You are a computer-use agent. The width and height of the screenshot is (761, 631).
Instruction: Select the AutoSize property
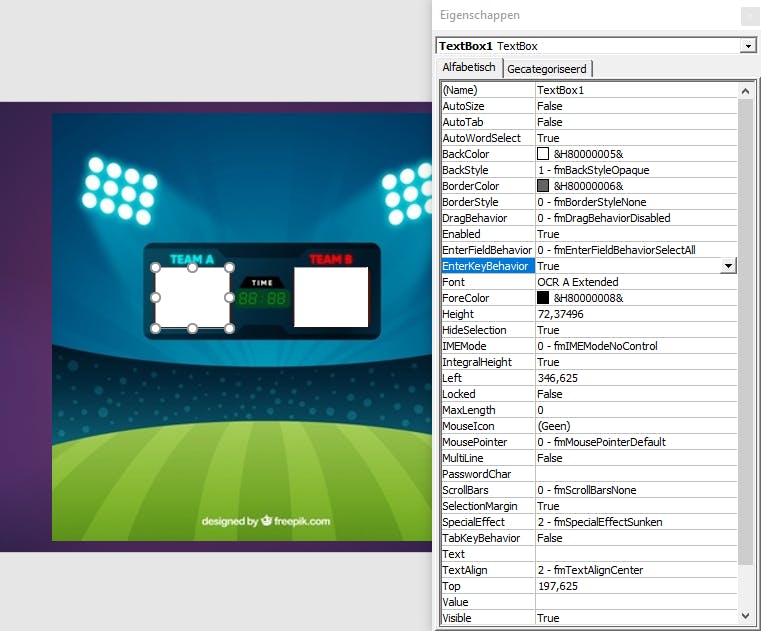pyautogui.click(x=488, y=106)
